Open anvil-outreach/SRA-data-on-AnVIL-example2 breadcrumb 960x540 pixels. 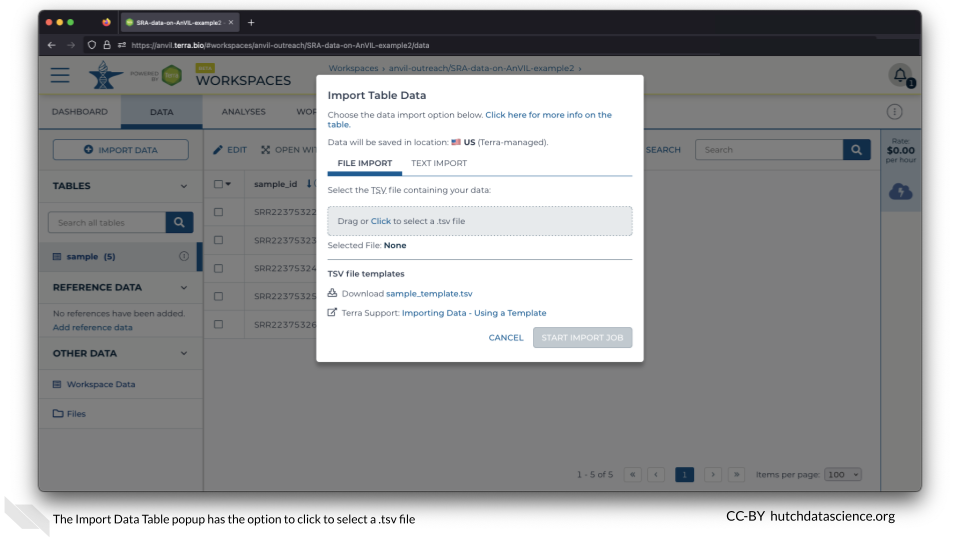tap(481, 68)
